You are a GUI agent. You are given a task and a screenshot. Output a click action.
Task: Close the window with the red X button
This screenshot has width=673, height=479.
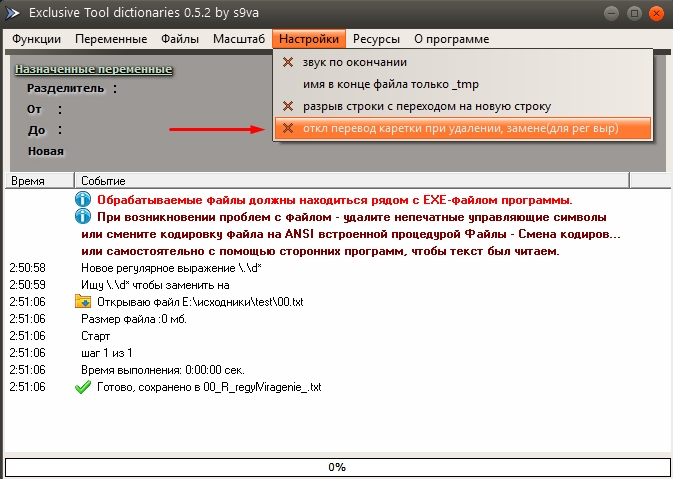coord(653,14)
